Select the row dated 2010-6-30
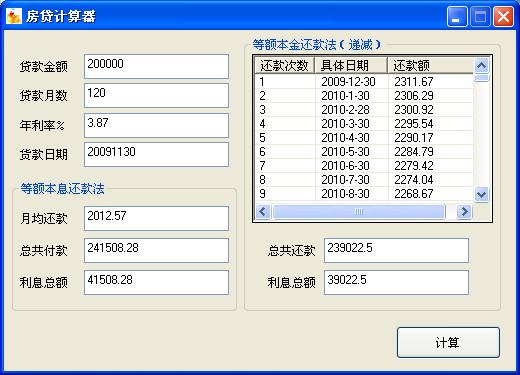Image resolution: width=520 pixels, height=375 pixels. pyautogui.click(x=364, y=166)
